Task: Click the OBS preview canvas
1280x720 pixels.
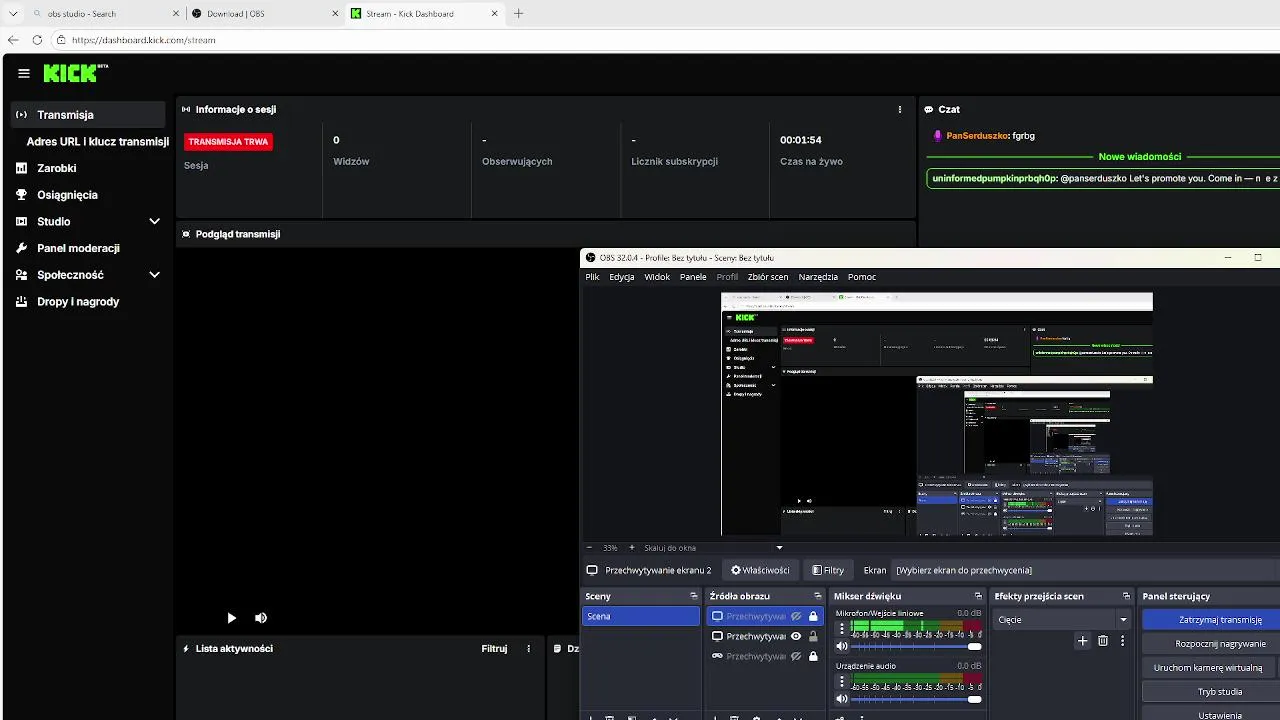Action: click(937, 414)
